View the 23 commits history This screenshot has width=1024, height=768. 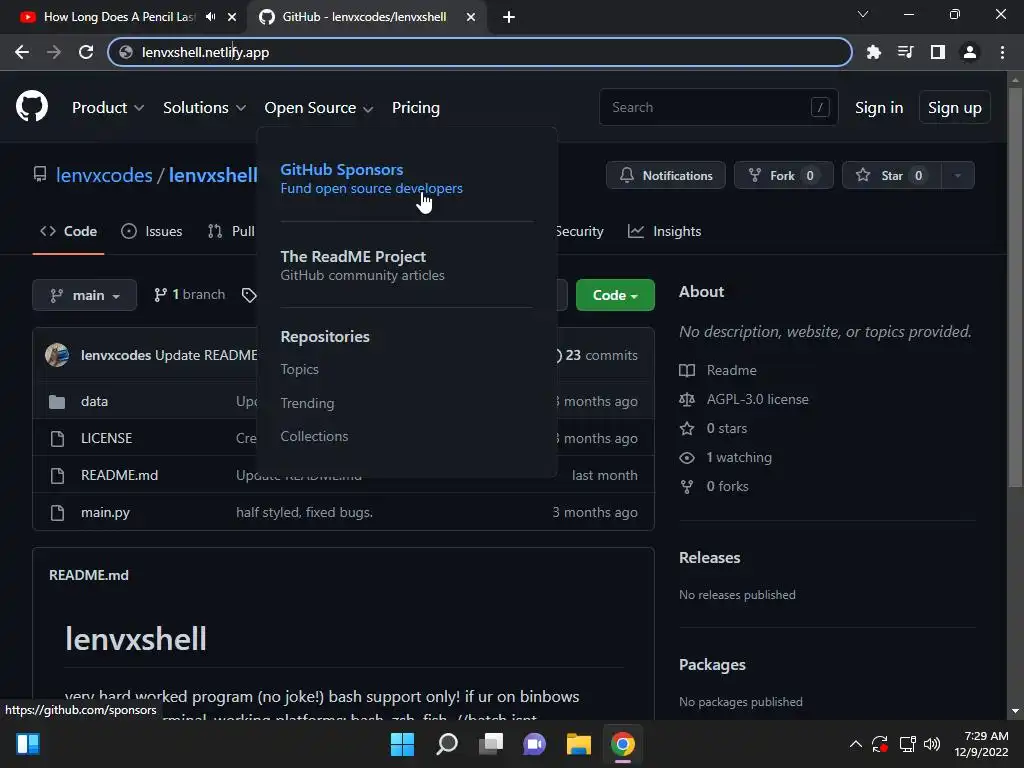(x=596, y=355)
